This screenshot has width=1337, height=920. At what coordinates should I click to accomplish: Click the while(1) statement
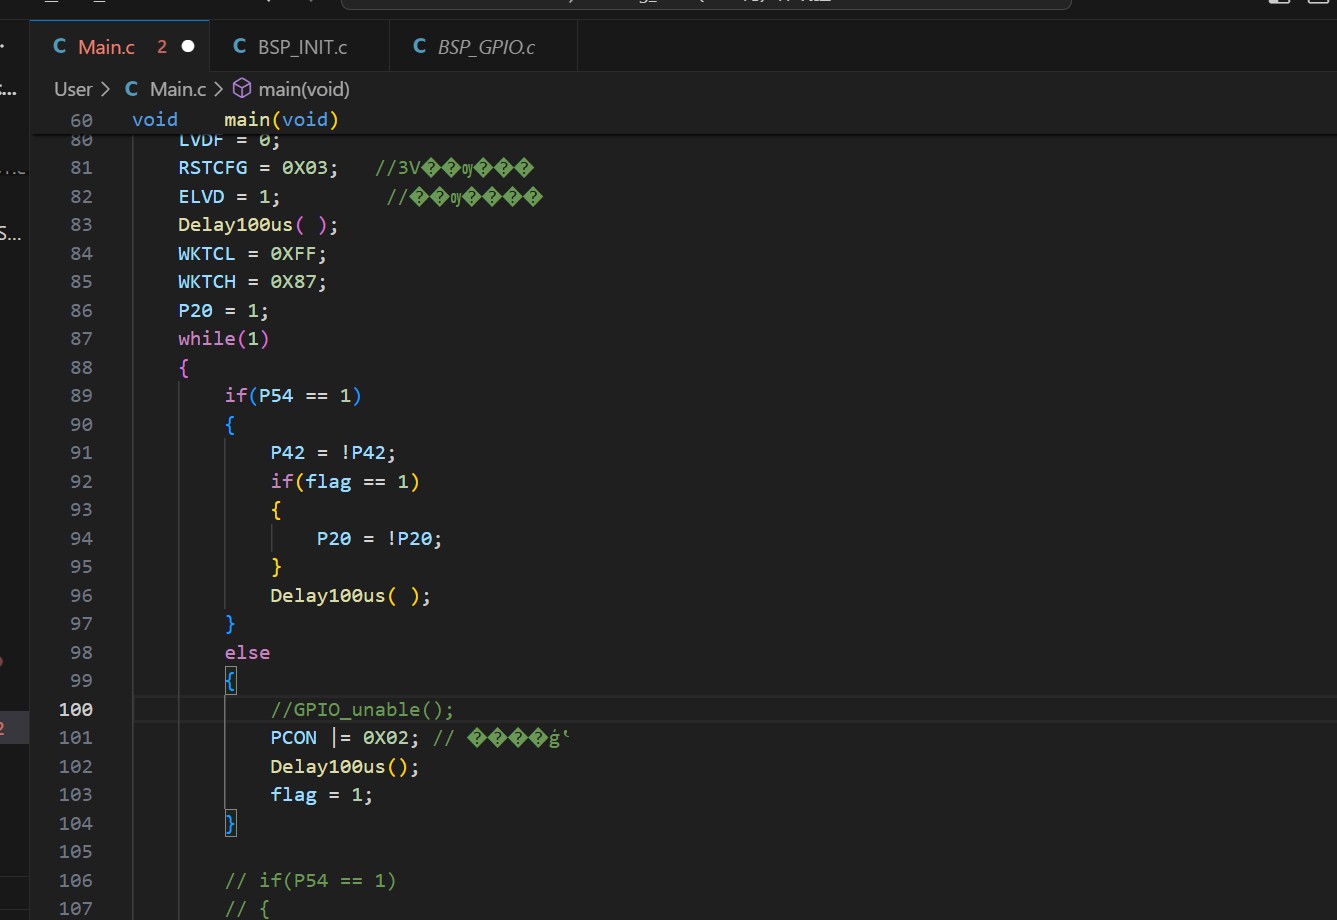click(224, 338)
